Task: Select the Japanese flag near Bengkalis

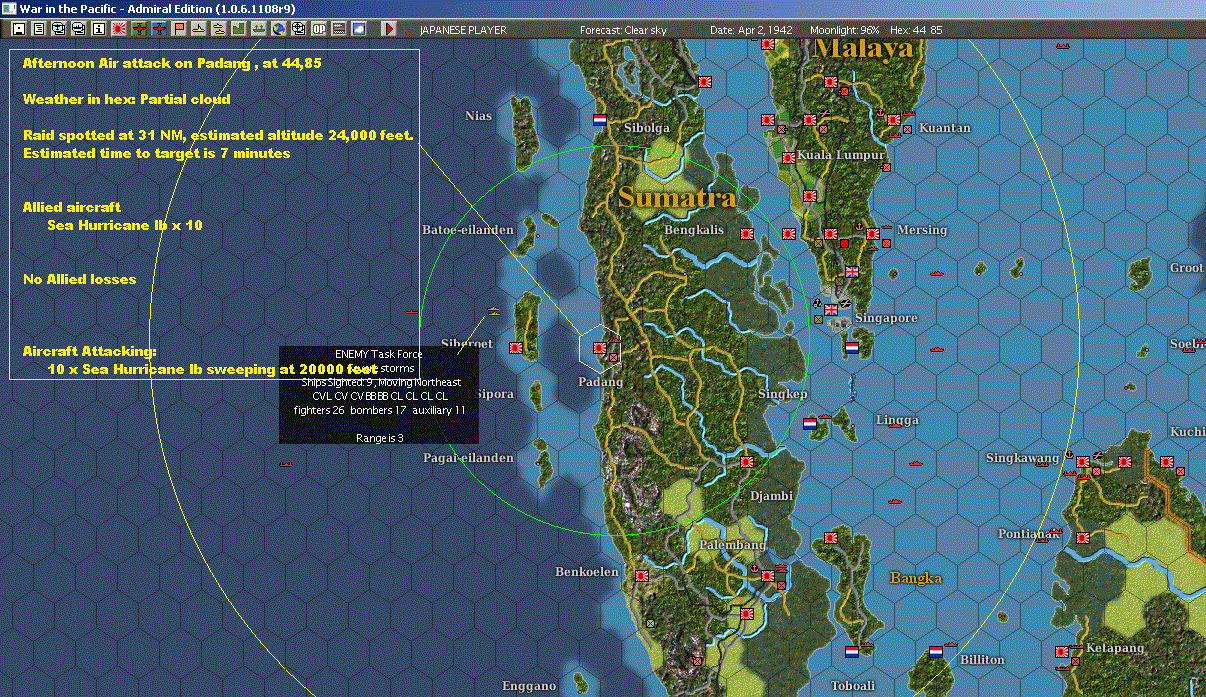Action: [x=747, y=234]
